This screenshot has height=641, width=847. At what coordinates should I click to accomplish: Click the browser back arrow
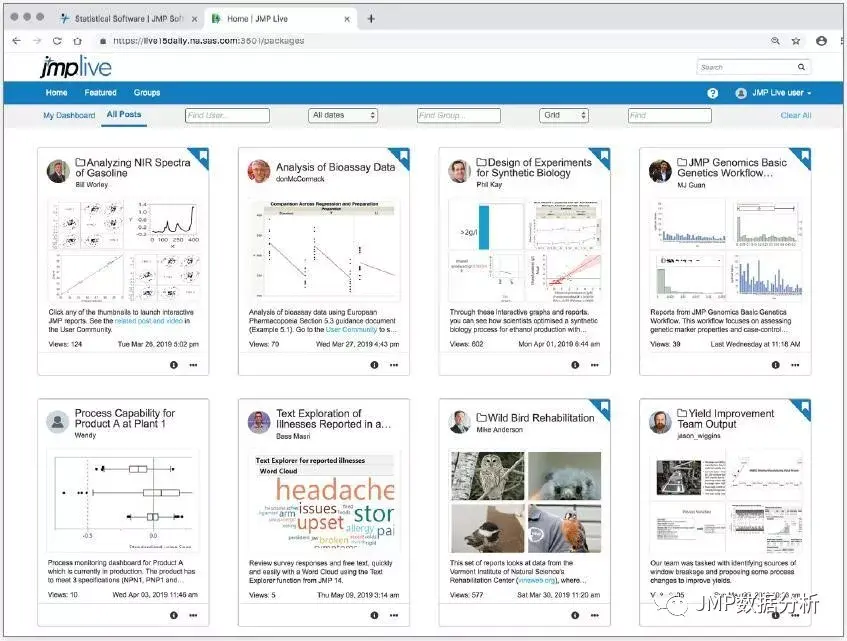16,41
